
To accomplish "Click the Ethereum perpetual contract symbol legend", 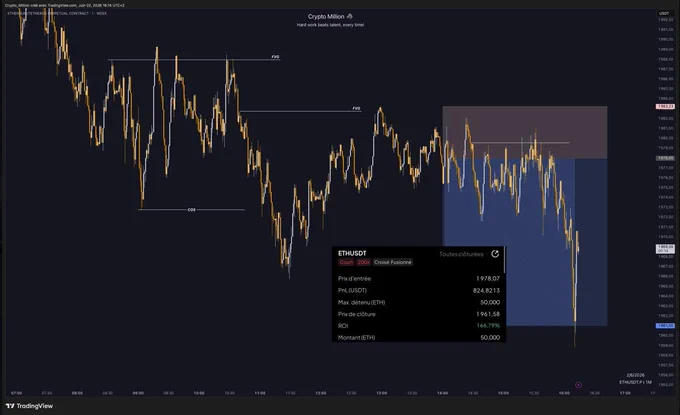I will coord(57,13).
